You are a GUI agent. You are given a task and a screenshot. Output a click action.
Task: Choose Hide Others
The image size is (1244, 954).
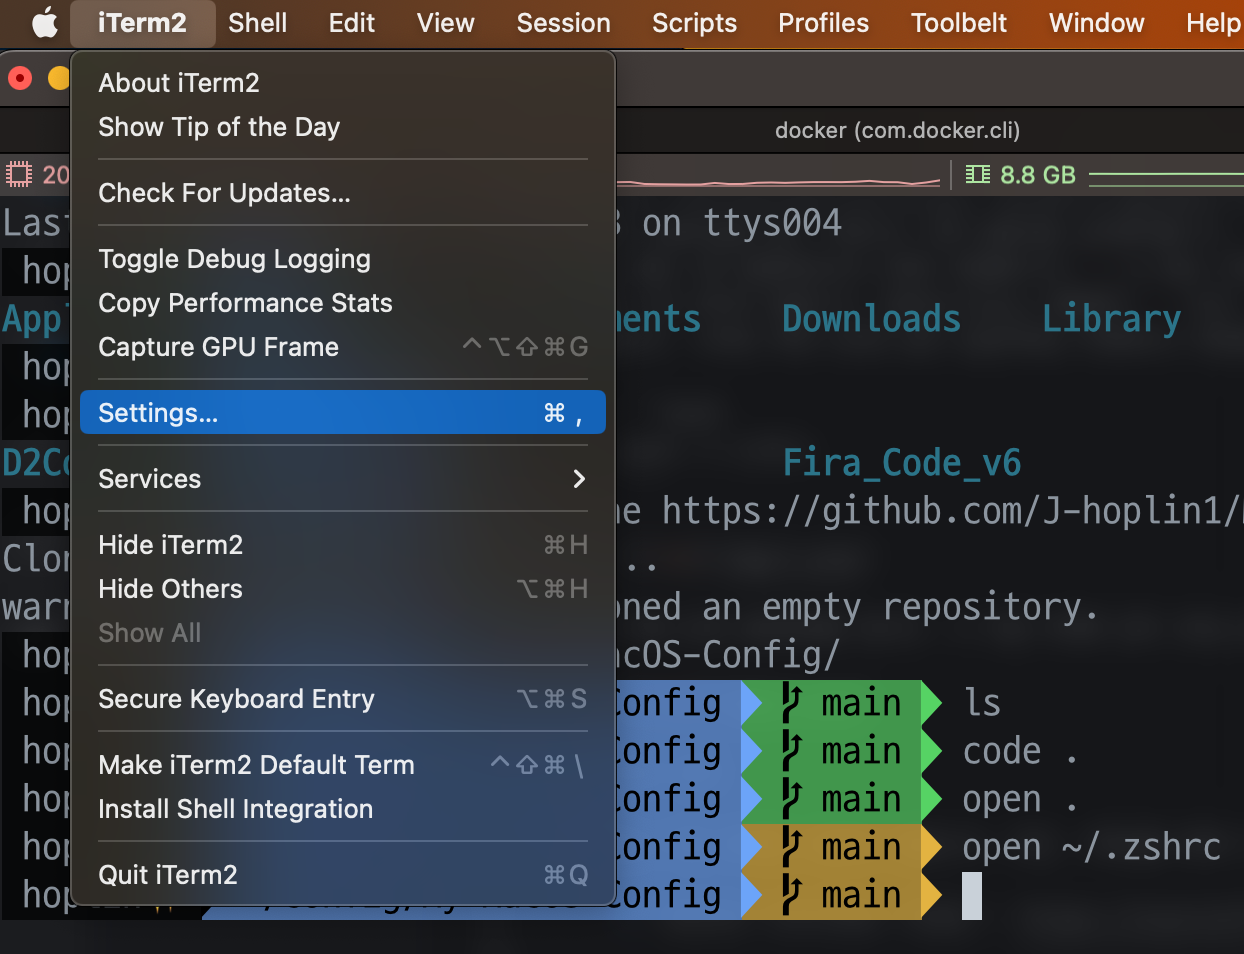[x=343, y=589]
